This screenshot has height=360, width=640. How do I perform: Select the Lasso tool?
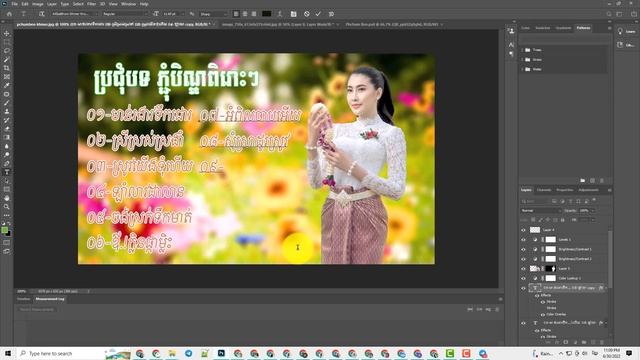tap(7, 51)
